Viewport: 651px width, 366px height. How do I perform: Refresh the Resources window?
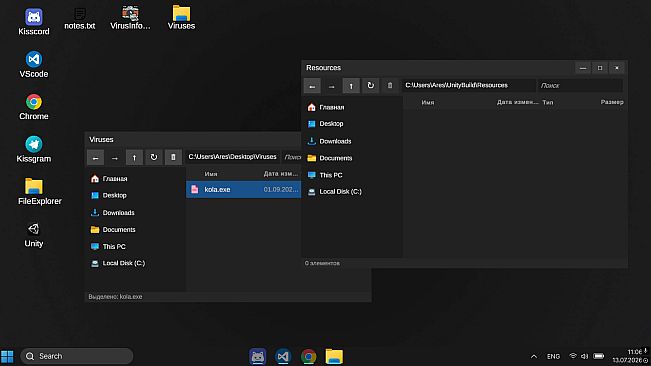pyautogui.click(x=370, y=86)
